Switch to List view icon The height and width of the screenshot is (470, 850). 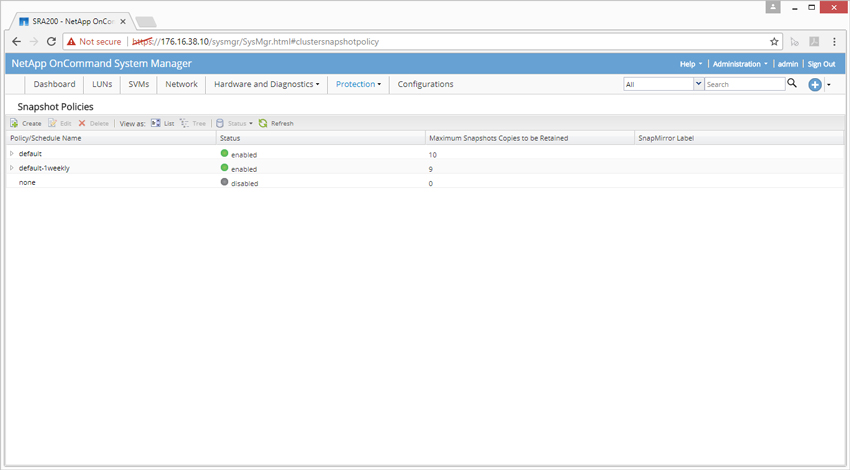pos(156,123)
